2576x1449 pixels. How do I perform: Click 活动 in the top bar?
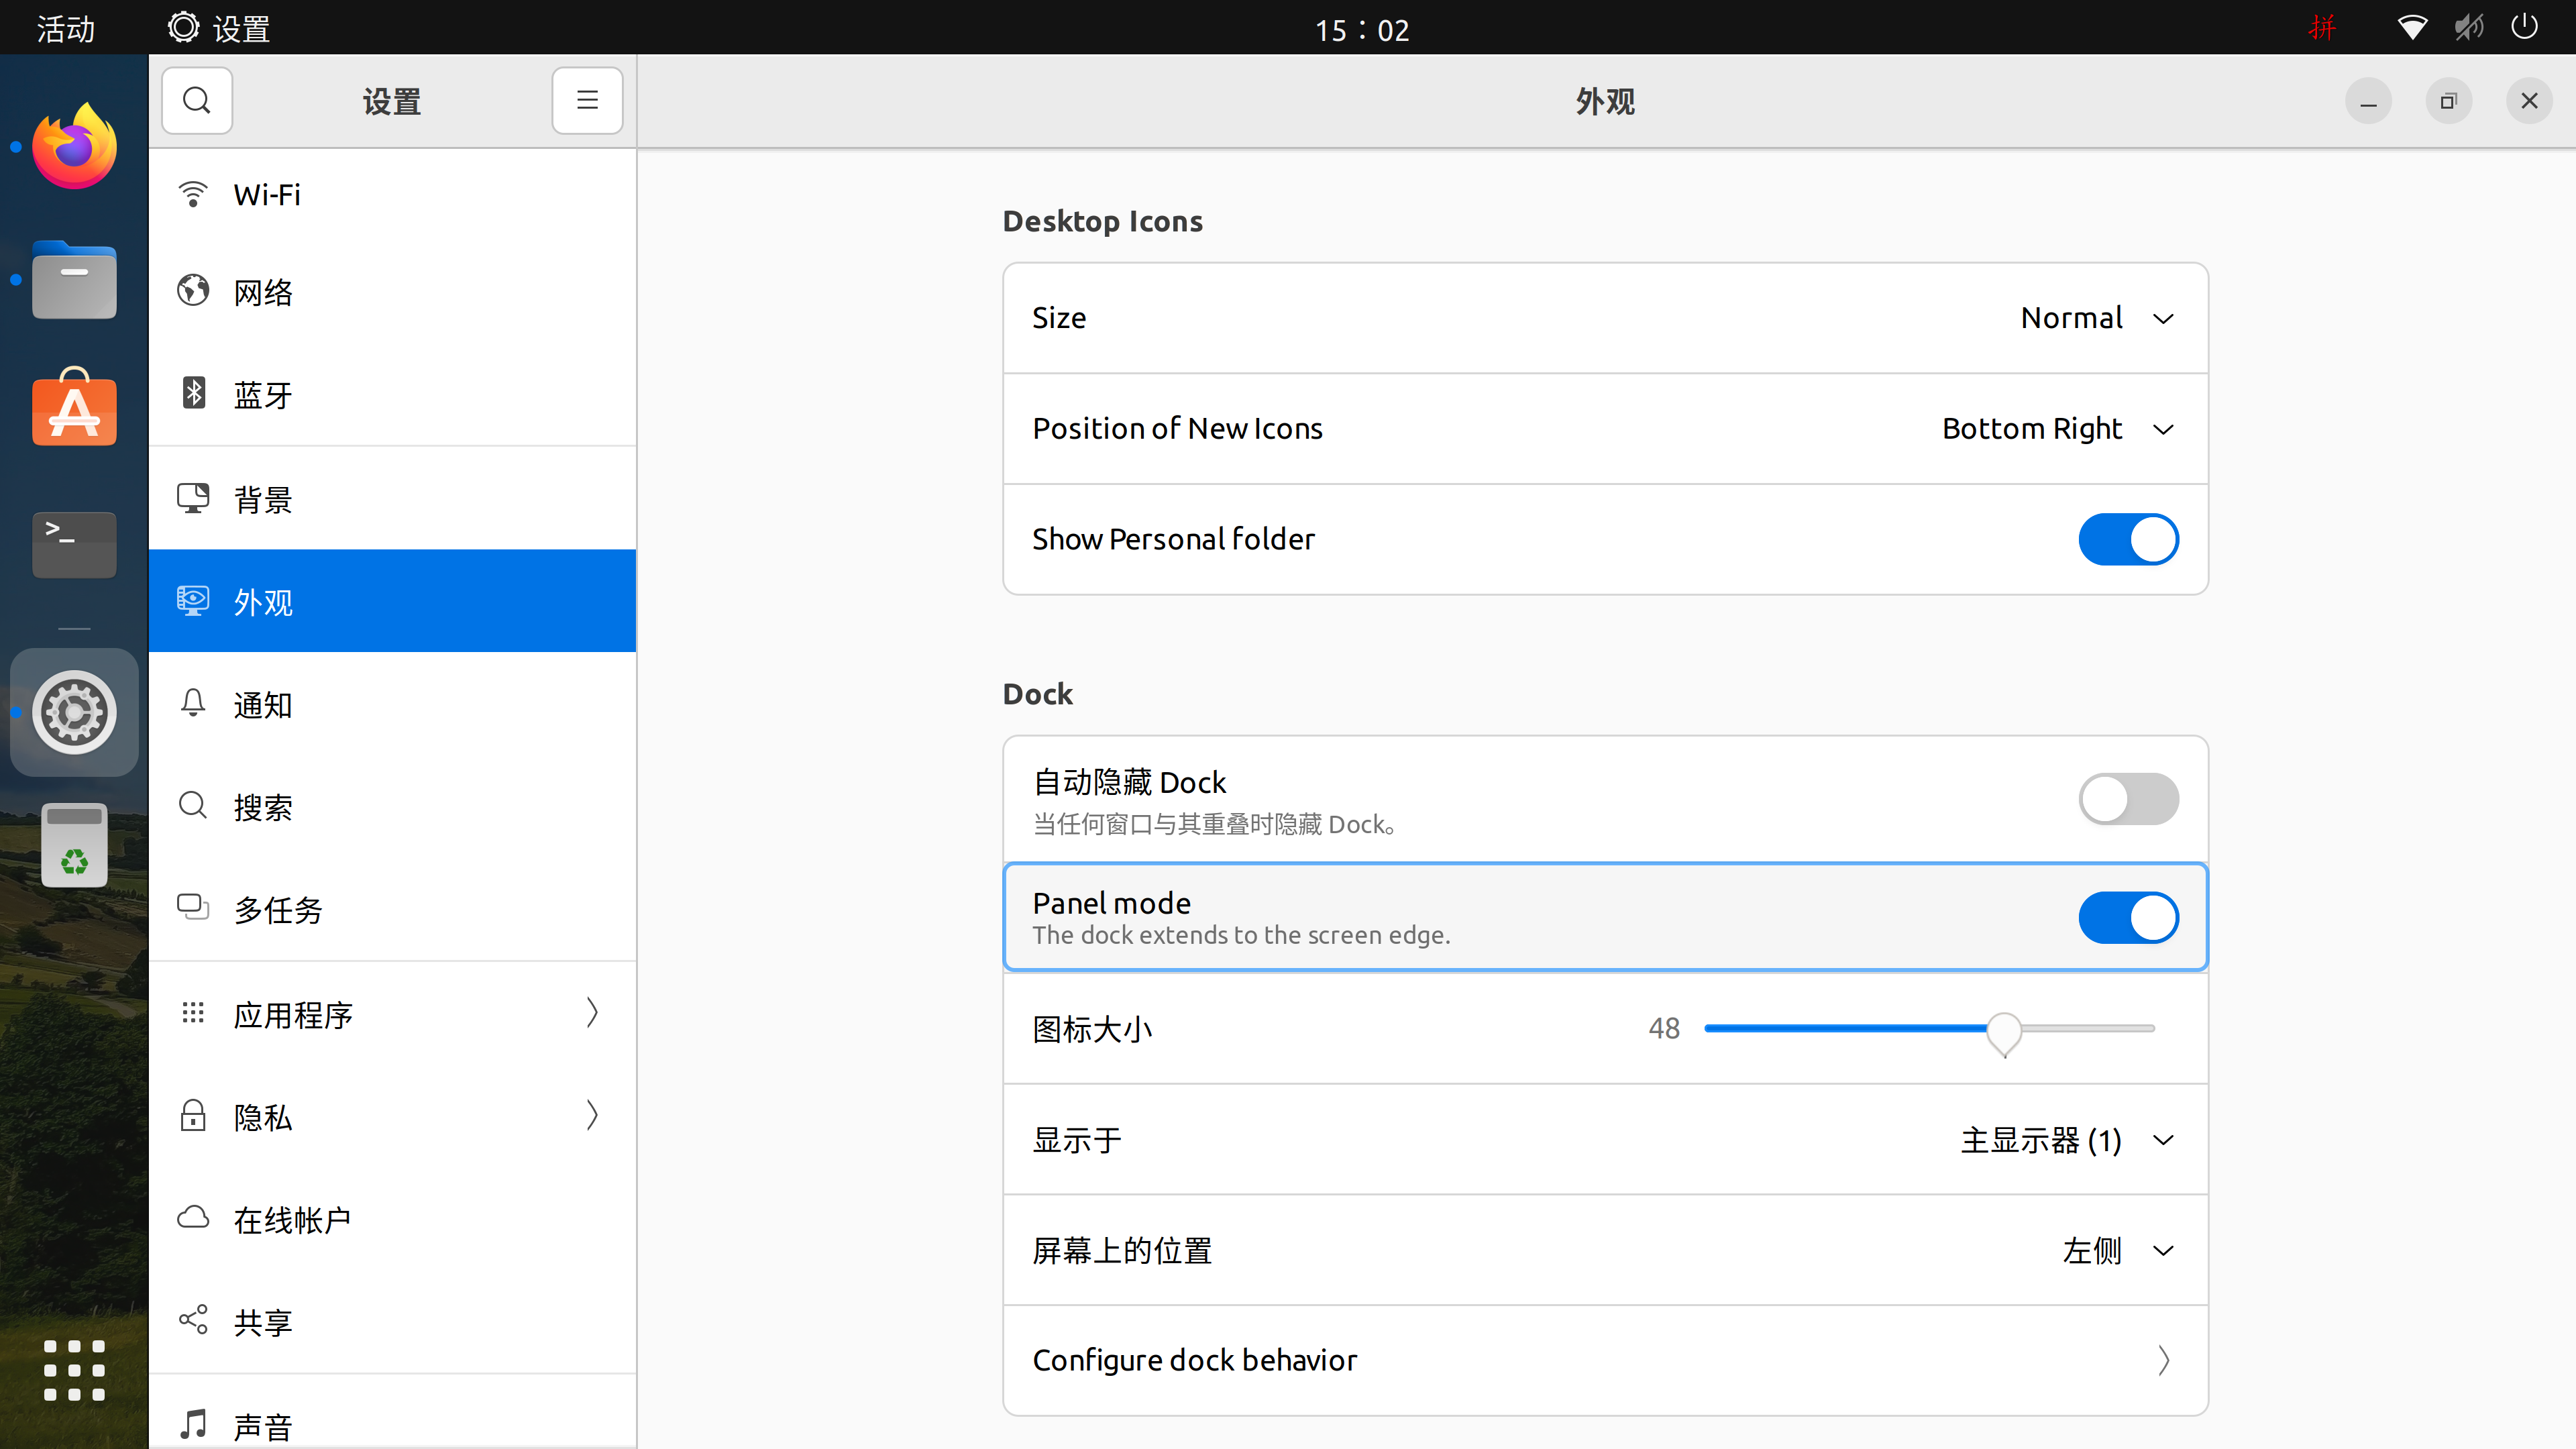pos(66,28)
